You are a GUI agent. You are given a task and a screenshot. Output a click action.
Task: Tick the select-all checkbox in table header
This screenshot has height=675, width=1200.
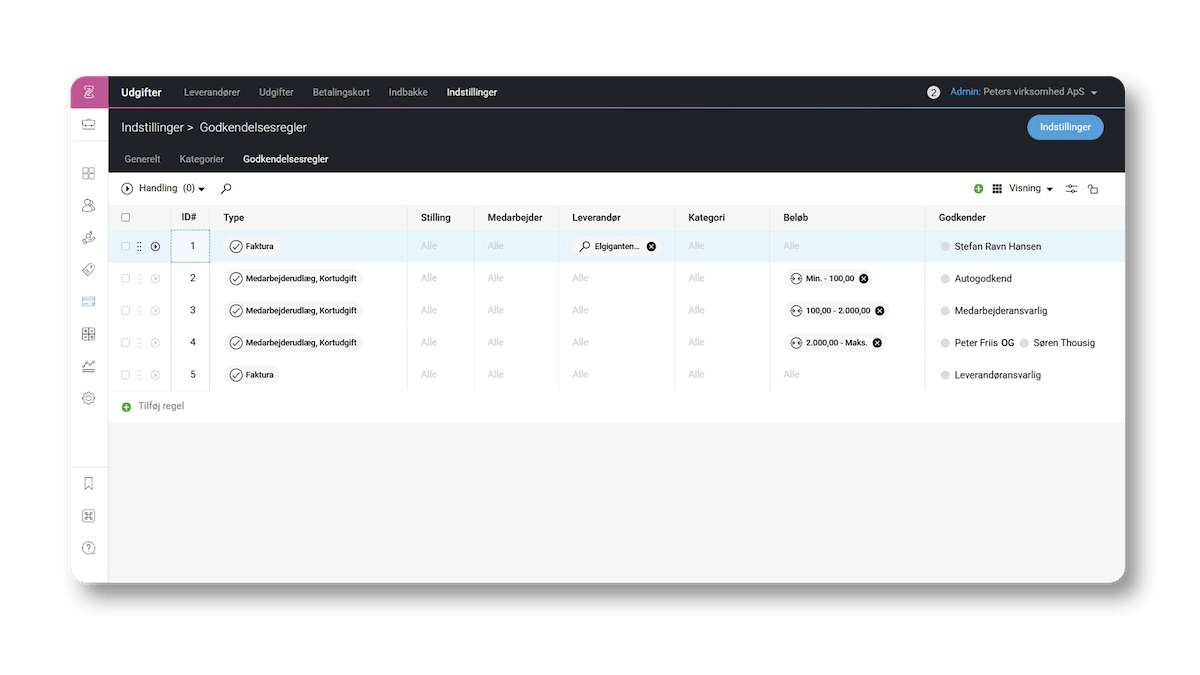(125, 217)
